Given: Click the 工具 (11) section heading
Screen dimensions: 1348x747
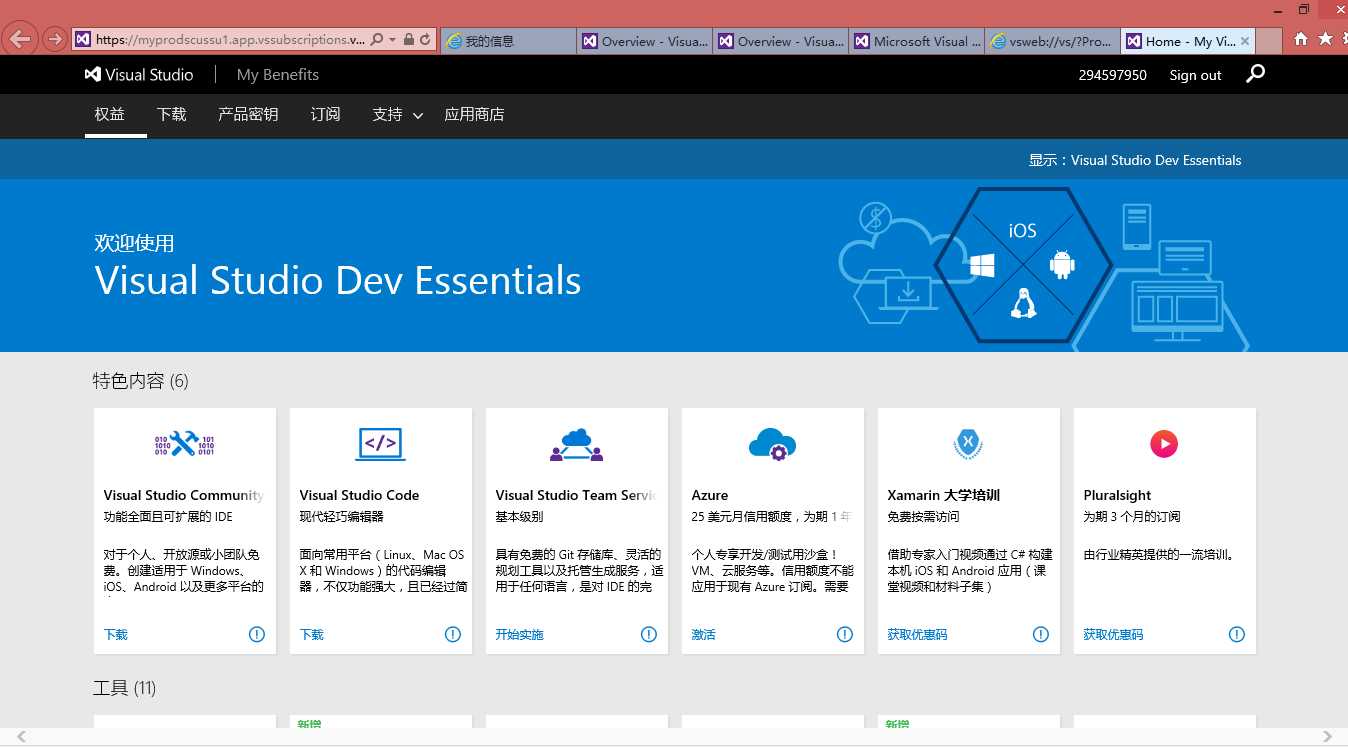Looking at the screenshot, I should point(125,688).
